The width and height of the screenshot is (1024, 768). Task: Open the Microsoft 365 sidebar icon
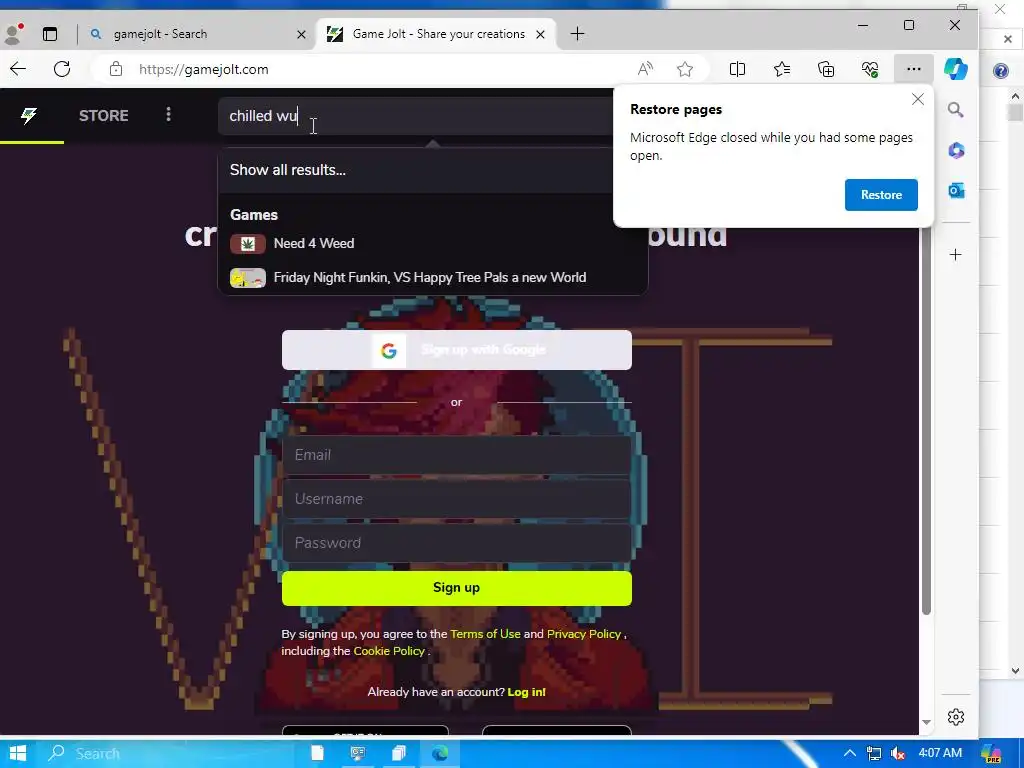click(956, 151)
